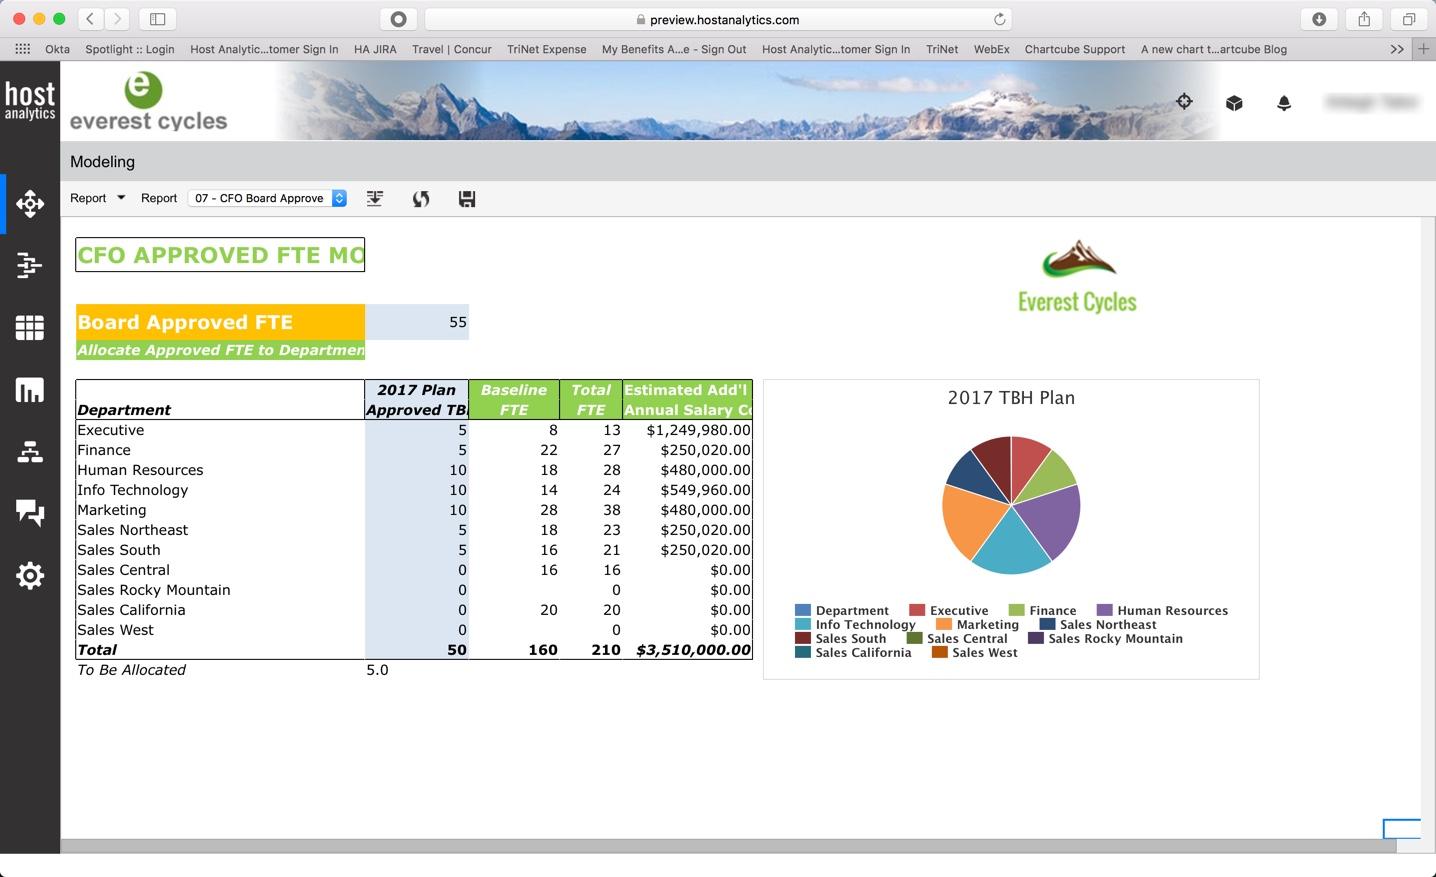Open the 07 - CFO Board Approve selector
Viewport: 1436px width, 877px height.
[x=267, y=198]
